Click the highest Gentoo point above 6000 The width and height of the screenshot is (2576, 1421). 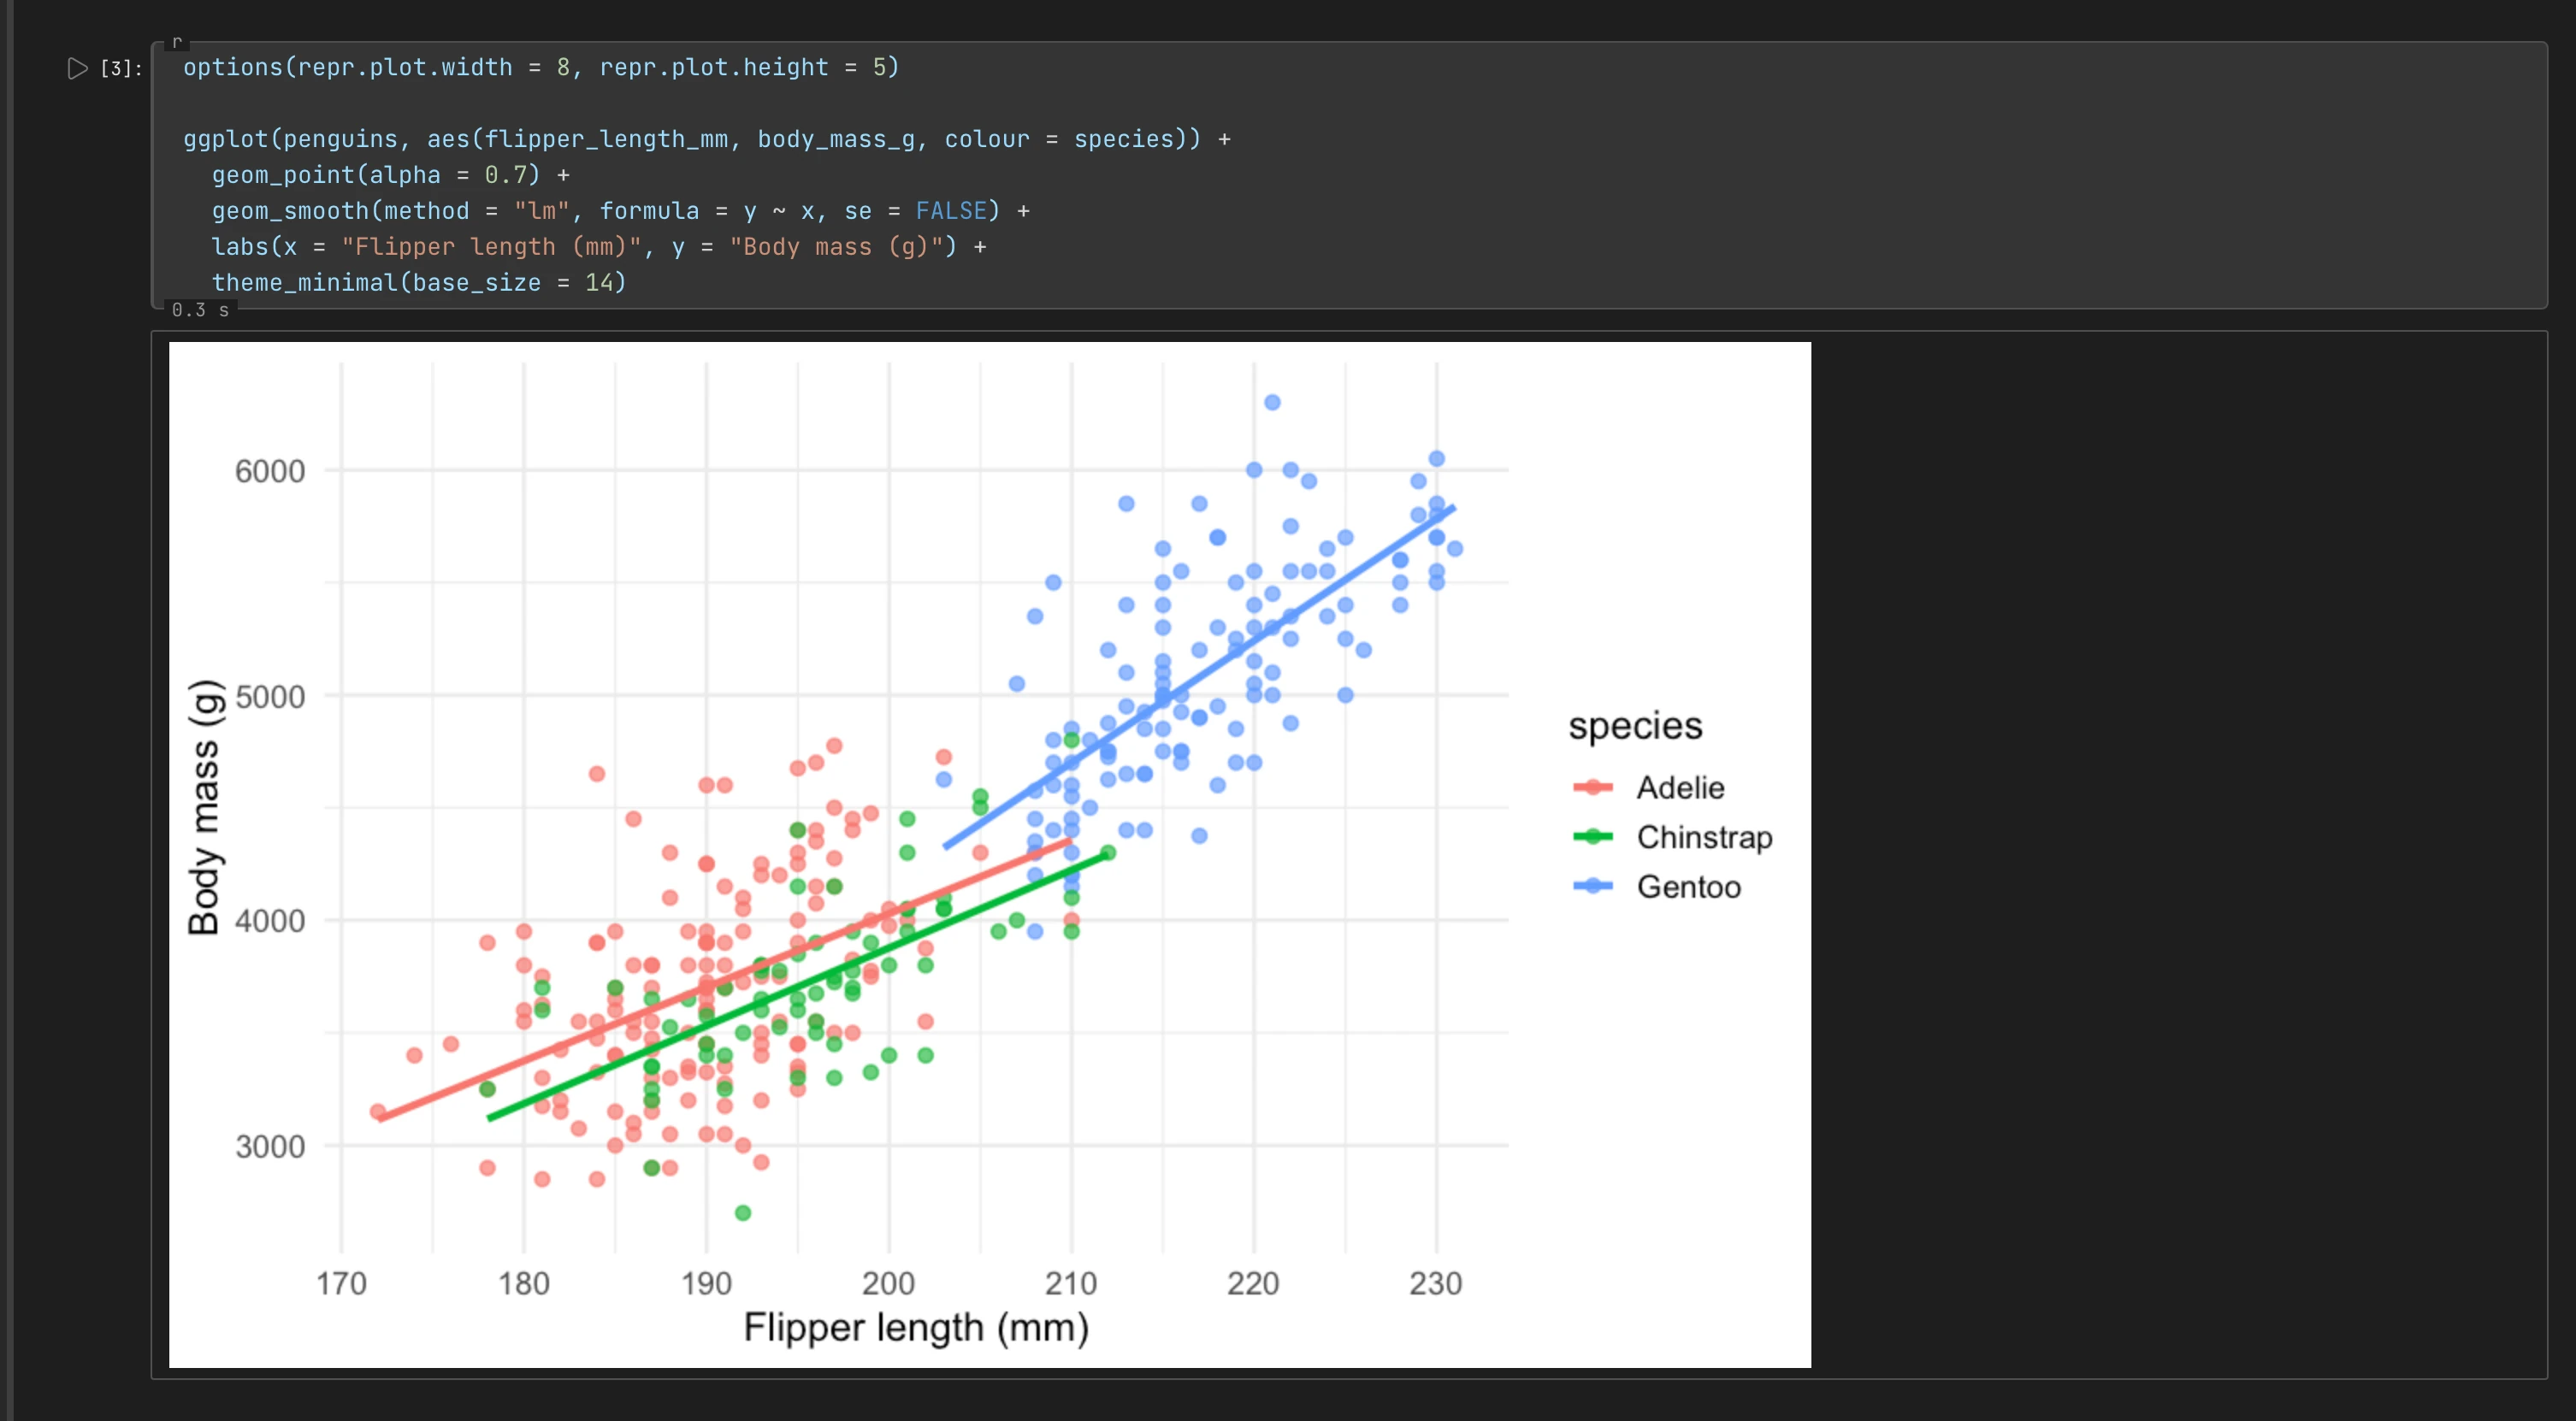[x=1272, y=402]
